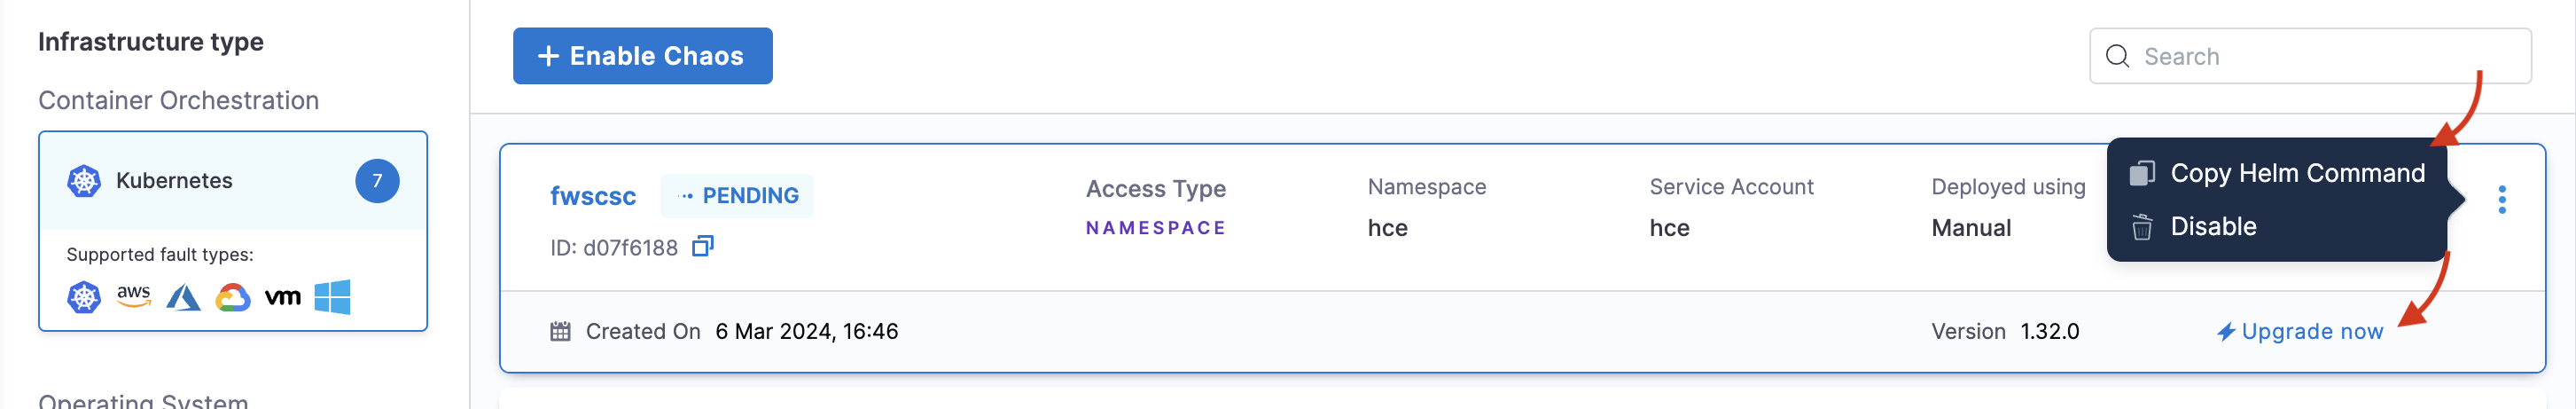This screenshot has height=409, width=2576.
Task: Click the Google Cloud fault type icon
Action: [x=232, y=297]
